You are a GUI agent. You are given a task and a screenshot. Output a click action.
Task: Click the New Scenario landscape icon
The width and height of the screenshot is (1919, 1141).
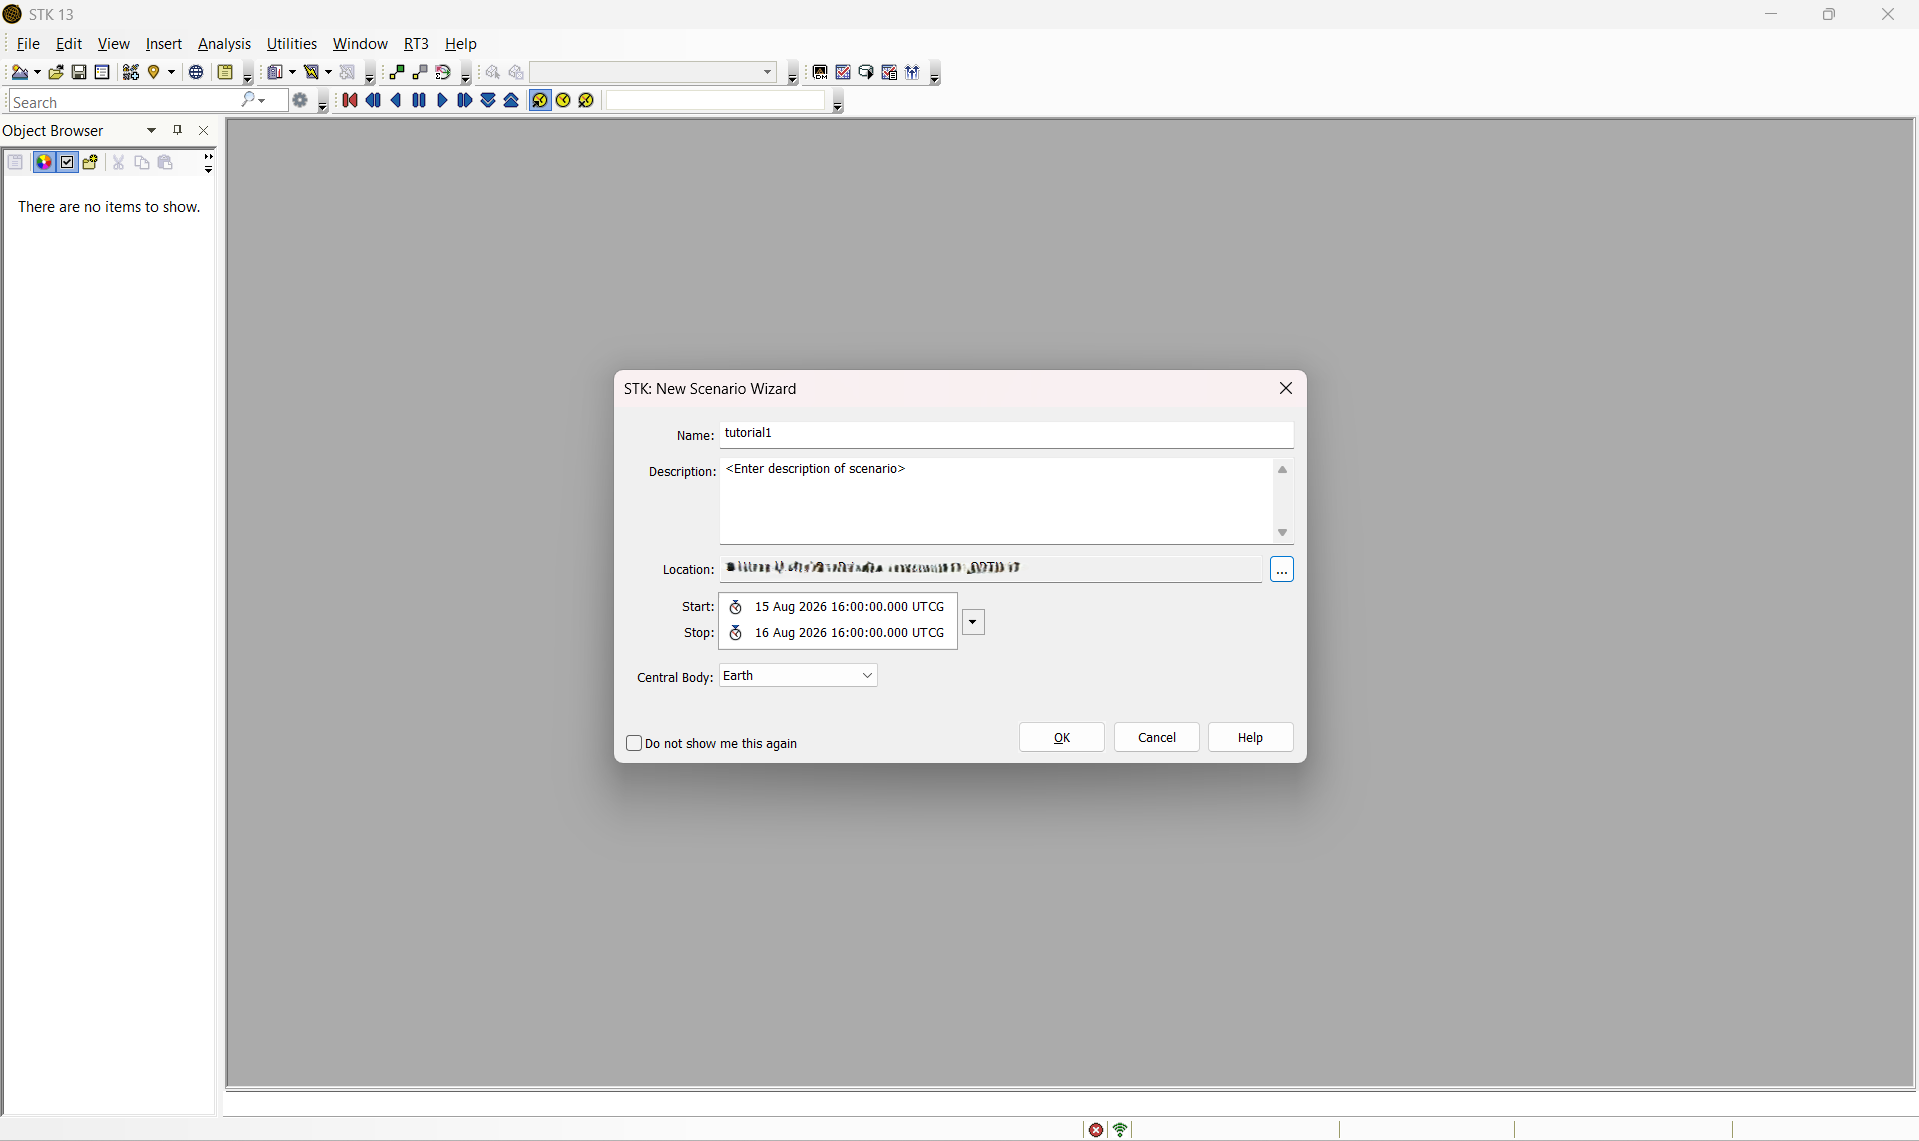coord(19,72)
